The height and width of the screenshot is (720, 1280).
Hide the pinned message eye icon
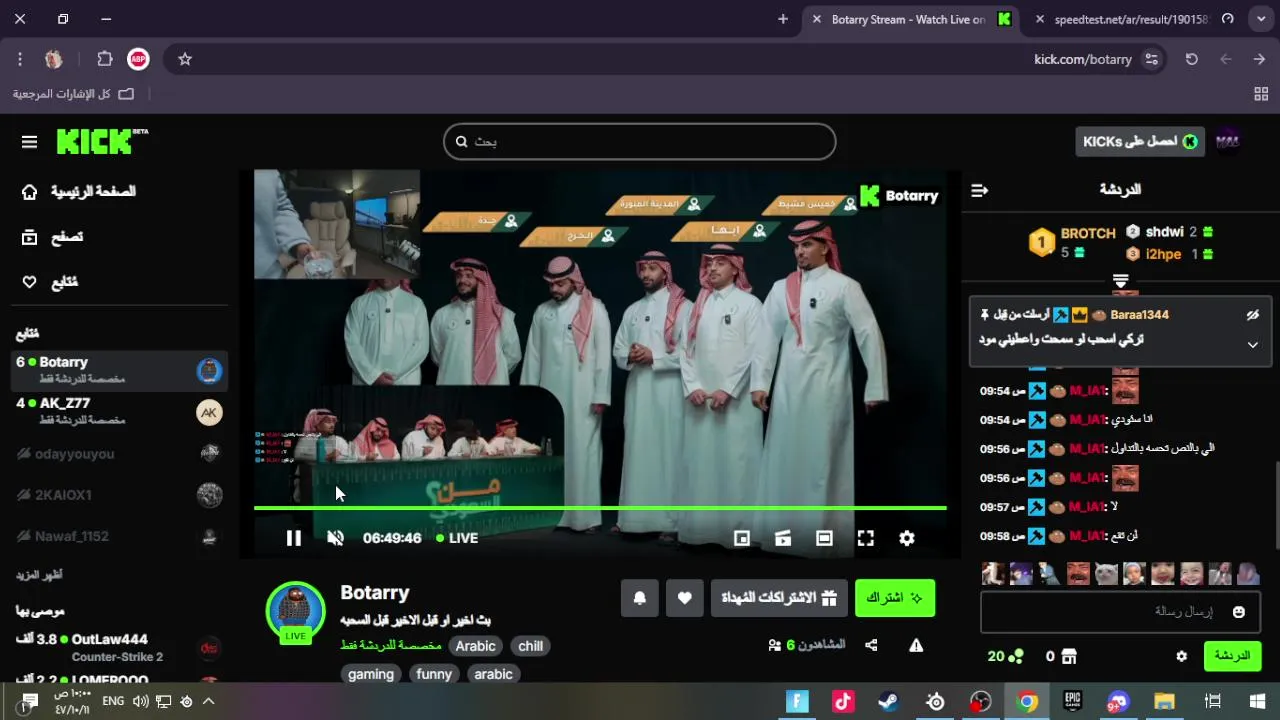tap(1253, 315)
